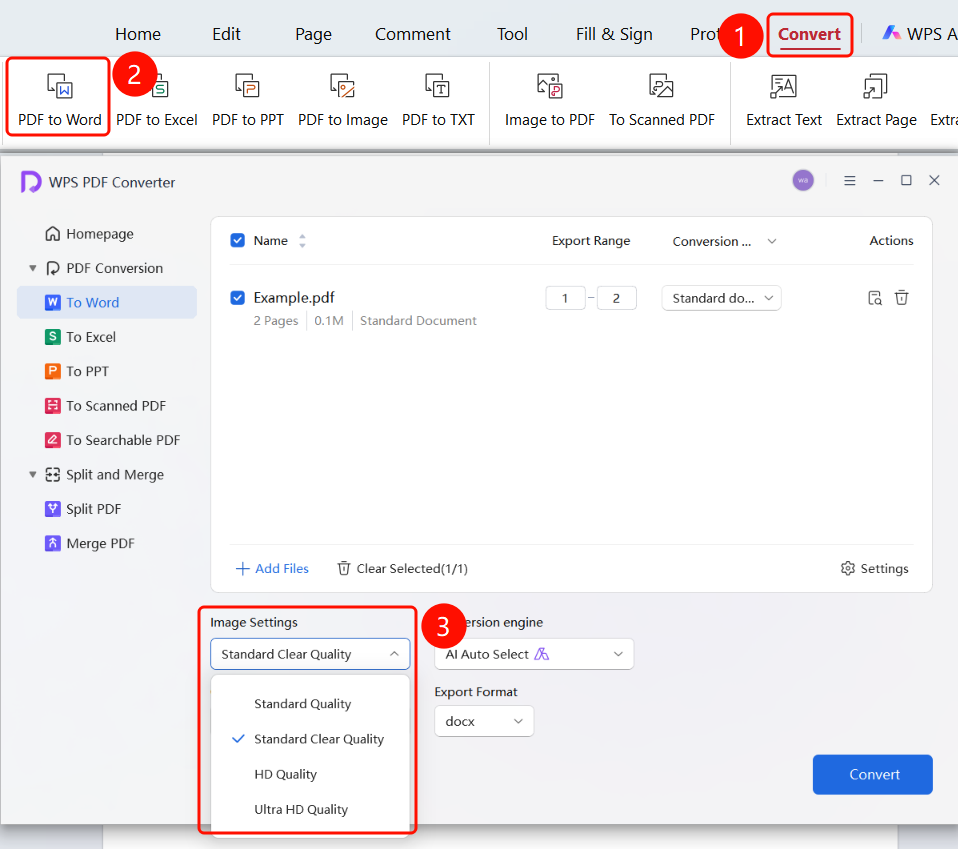958x849 pixels.
Task: Switch to the To Excel conversion
Action: [x=80, y=337]
